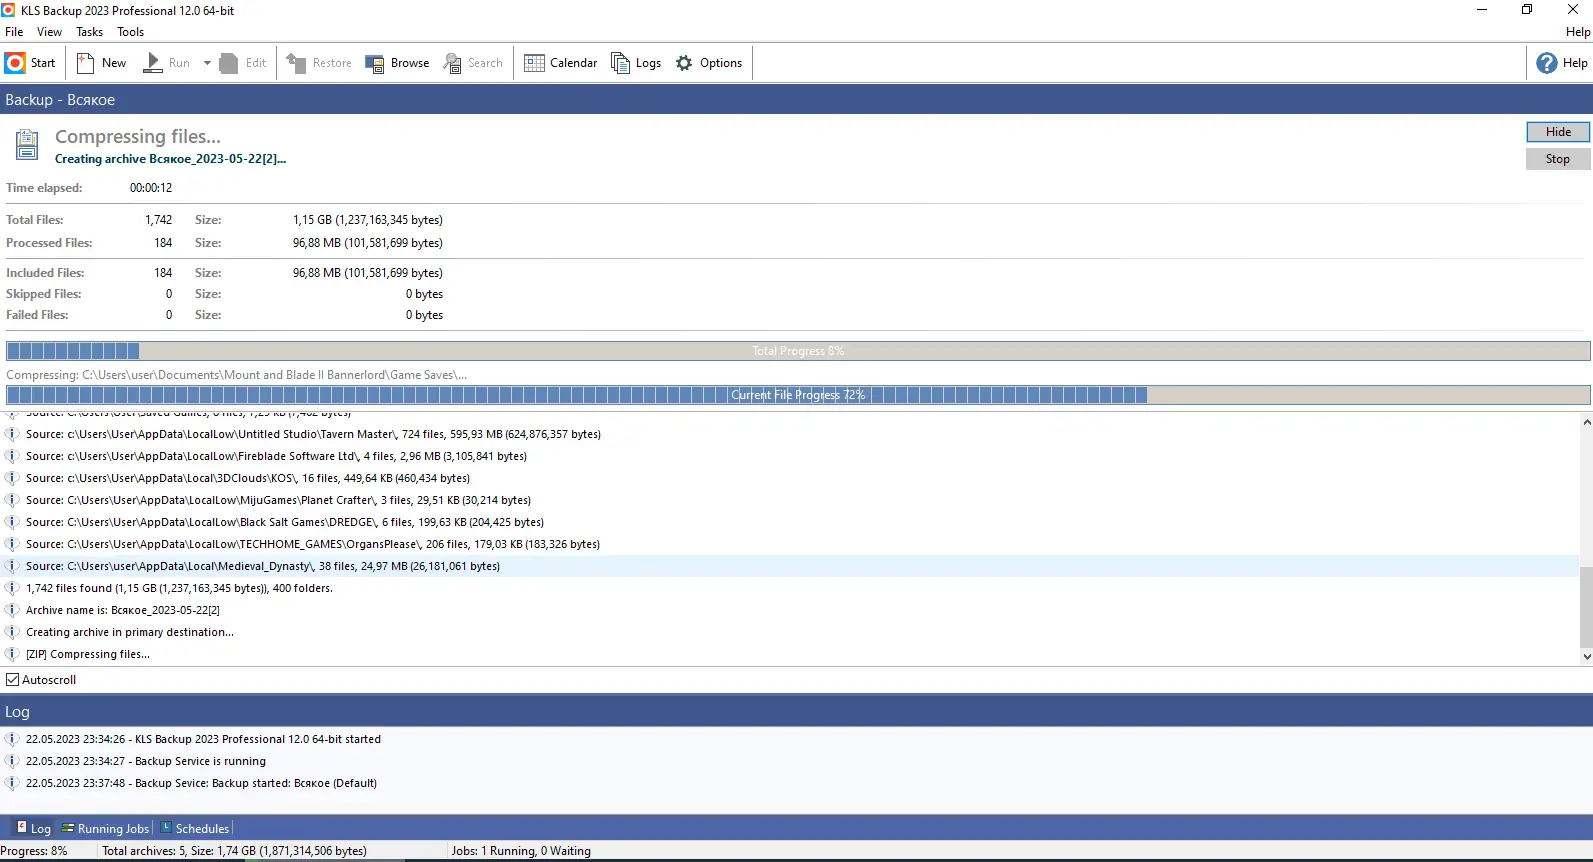Select the '[ZIP] Compressing files' log entry

pos(790,654)
